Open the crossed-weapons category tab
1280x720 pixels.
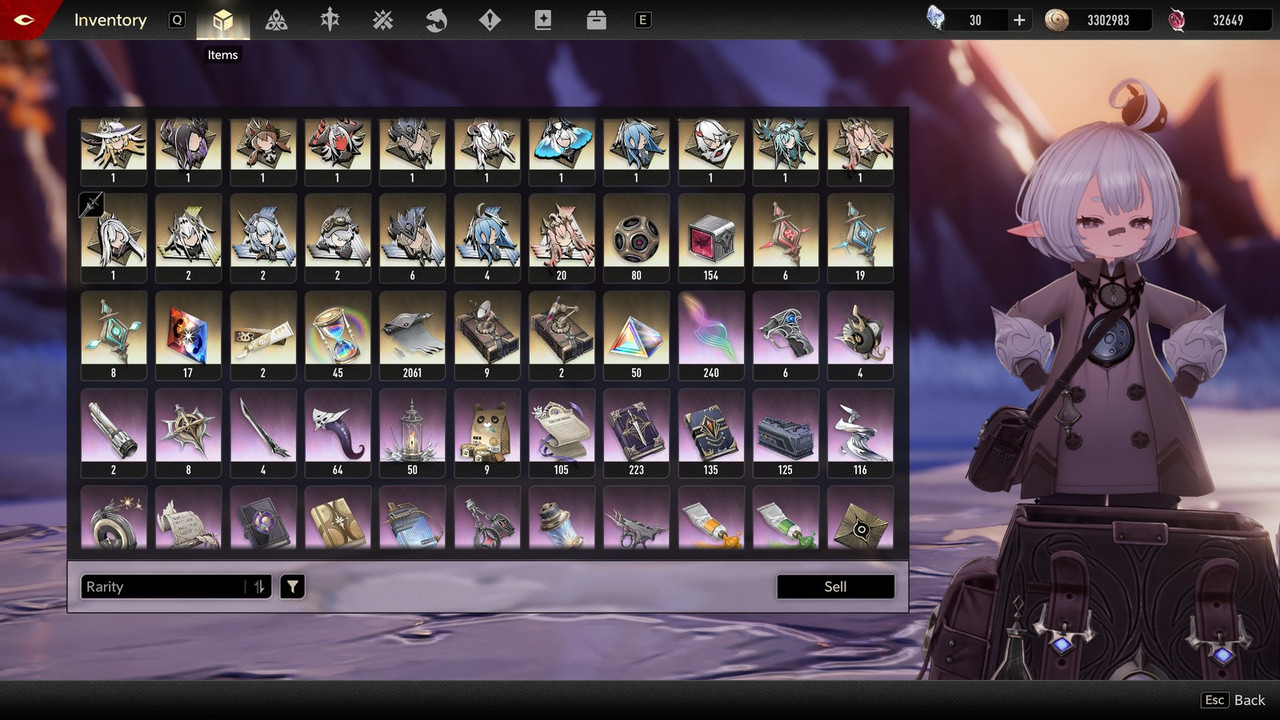[x=383, y=20]
